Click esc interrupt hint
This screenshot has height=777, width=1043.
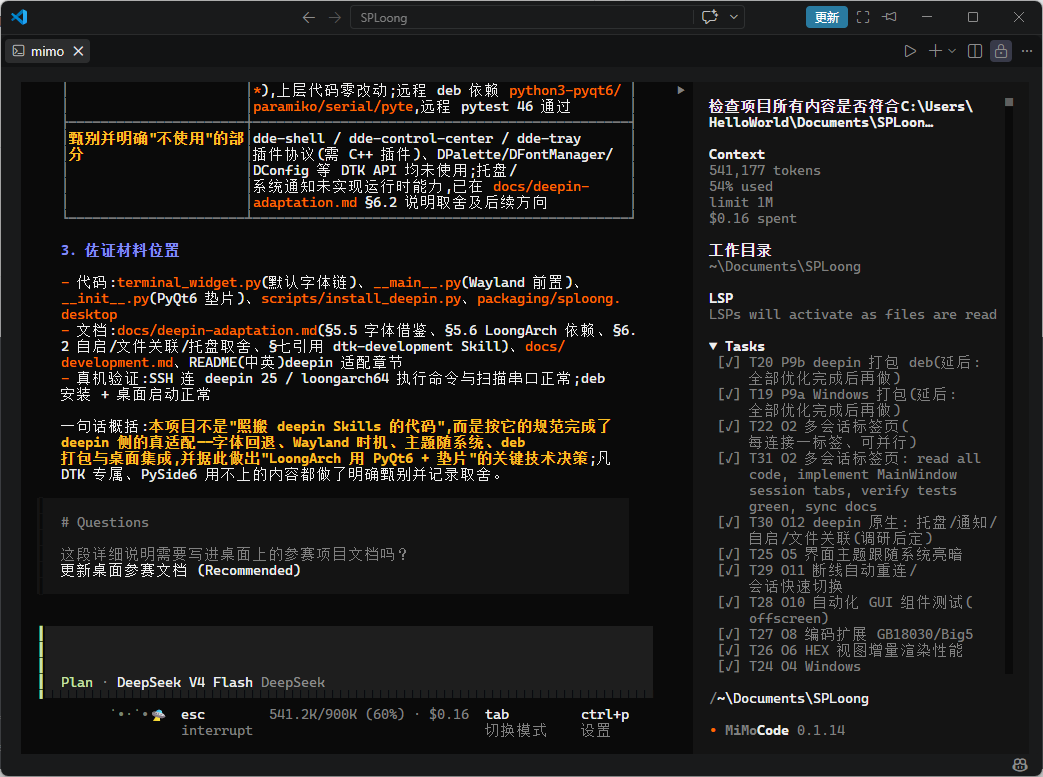click(217, 722)
